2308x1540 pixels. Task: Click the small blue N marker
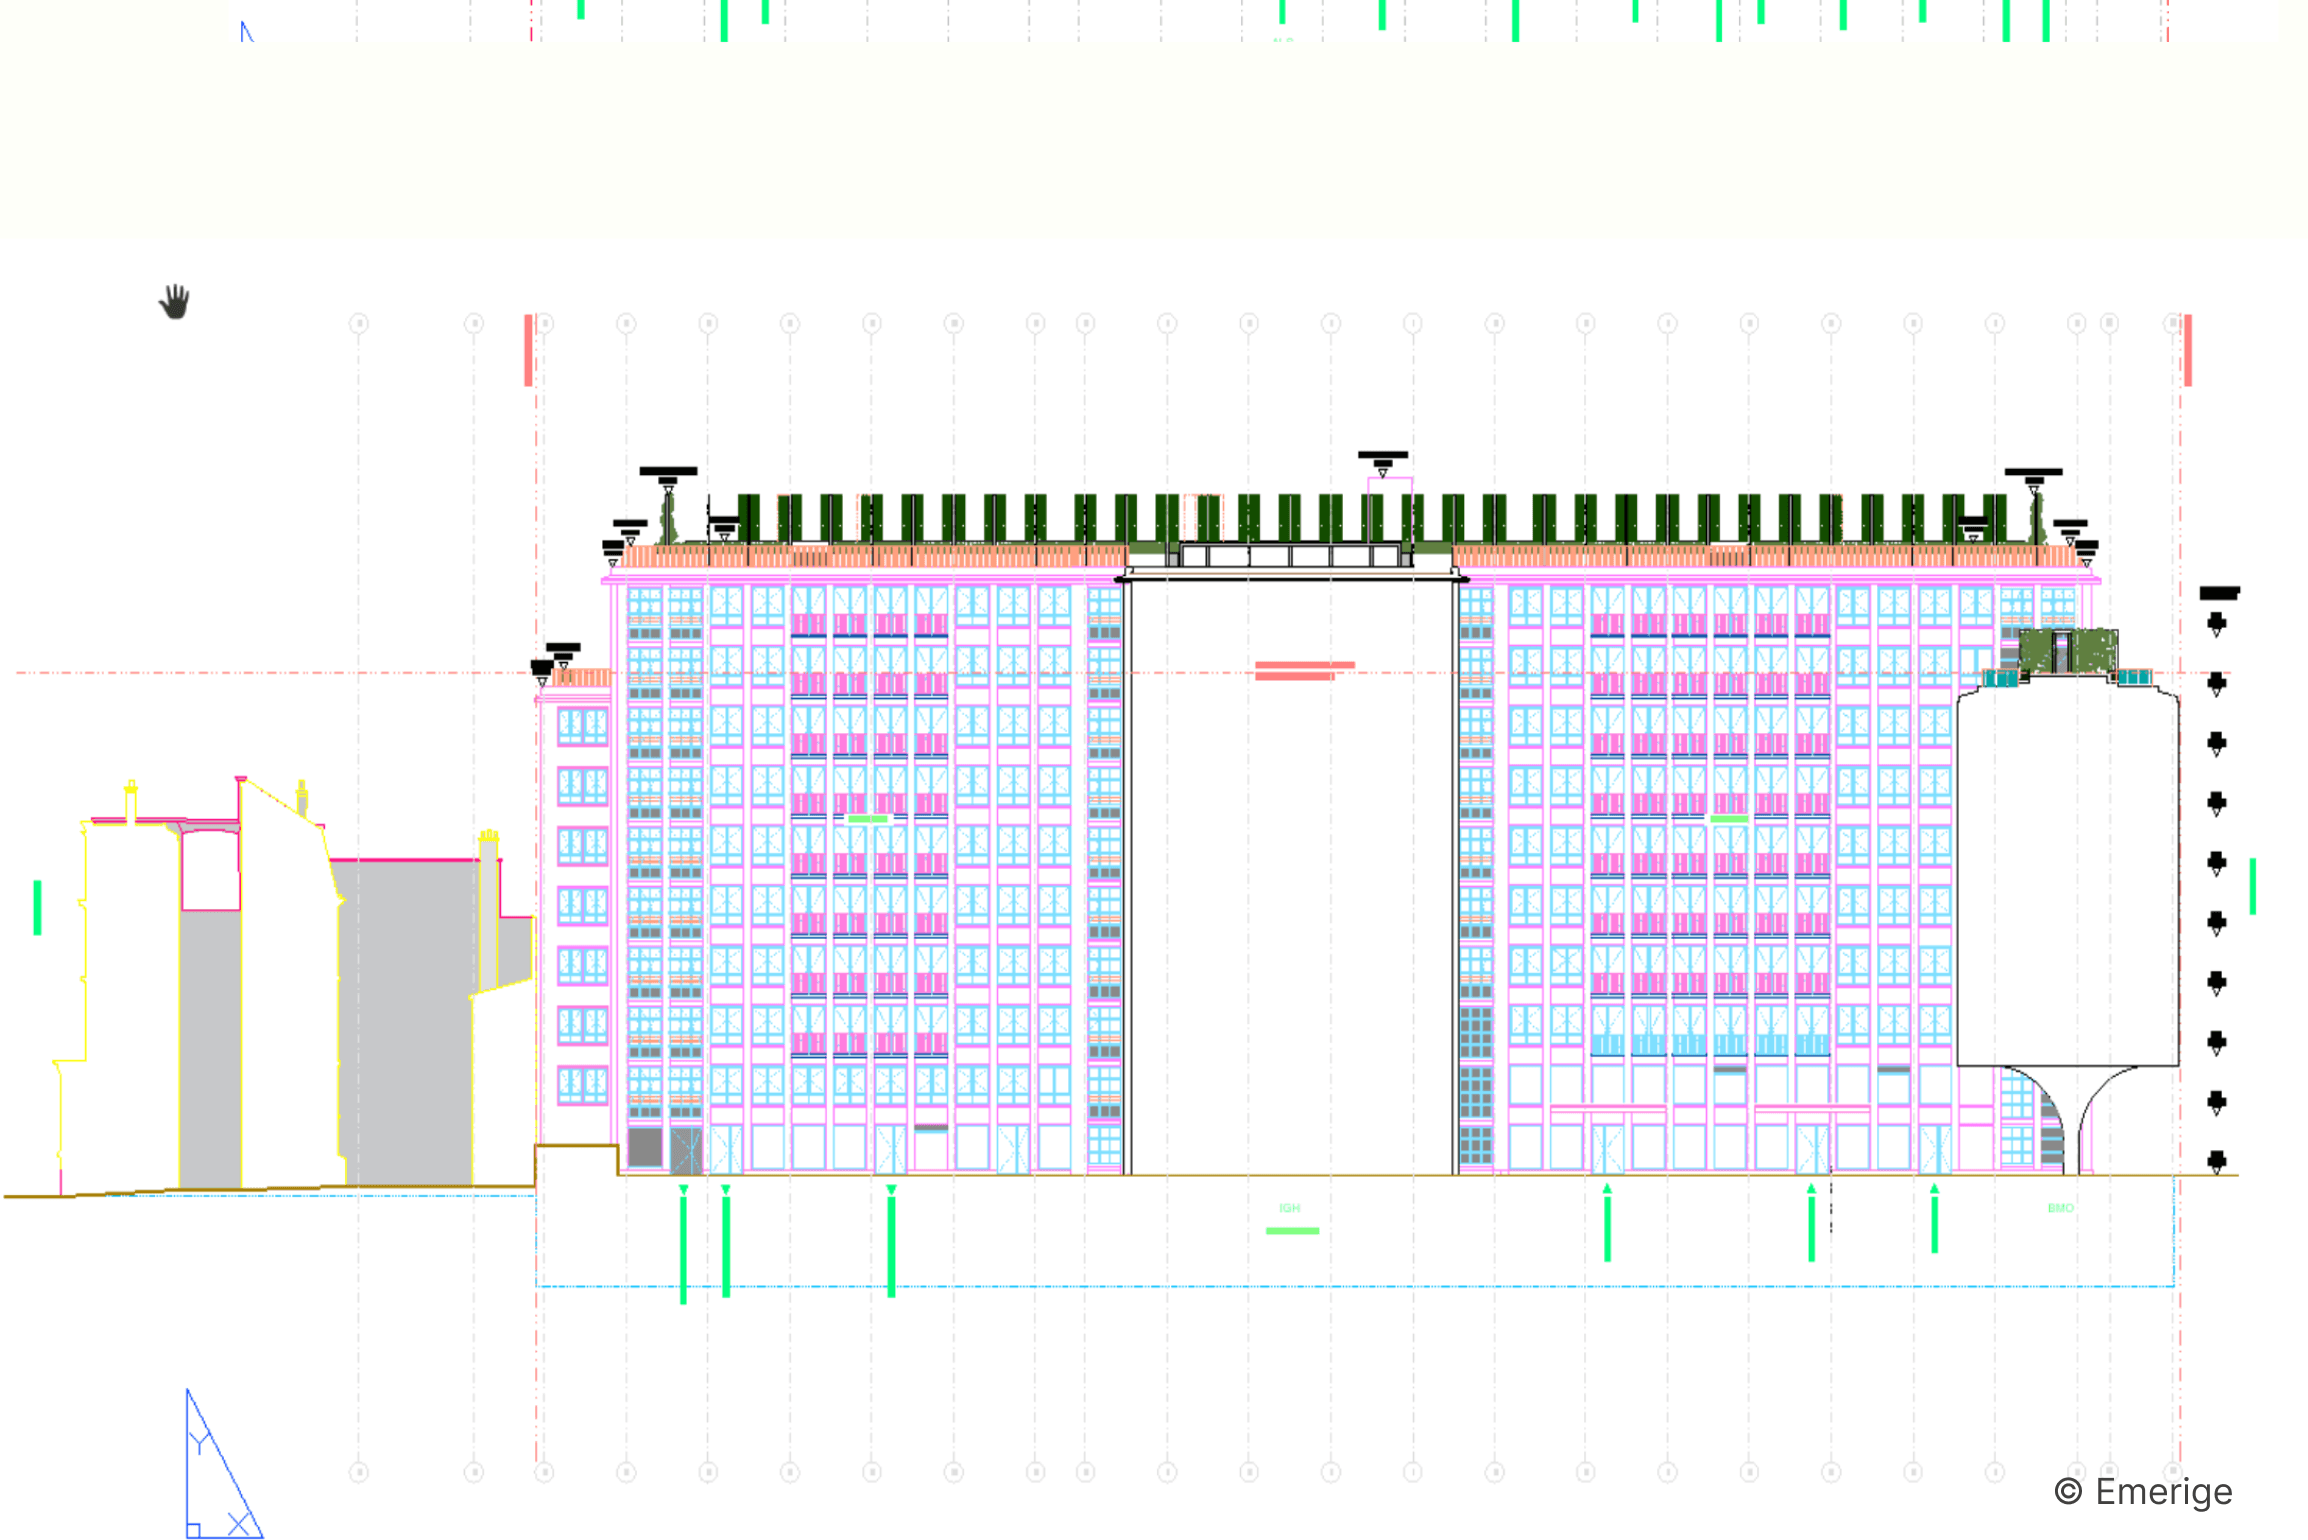[246, 31]
